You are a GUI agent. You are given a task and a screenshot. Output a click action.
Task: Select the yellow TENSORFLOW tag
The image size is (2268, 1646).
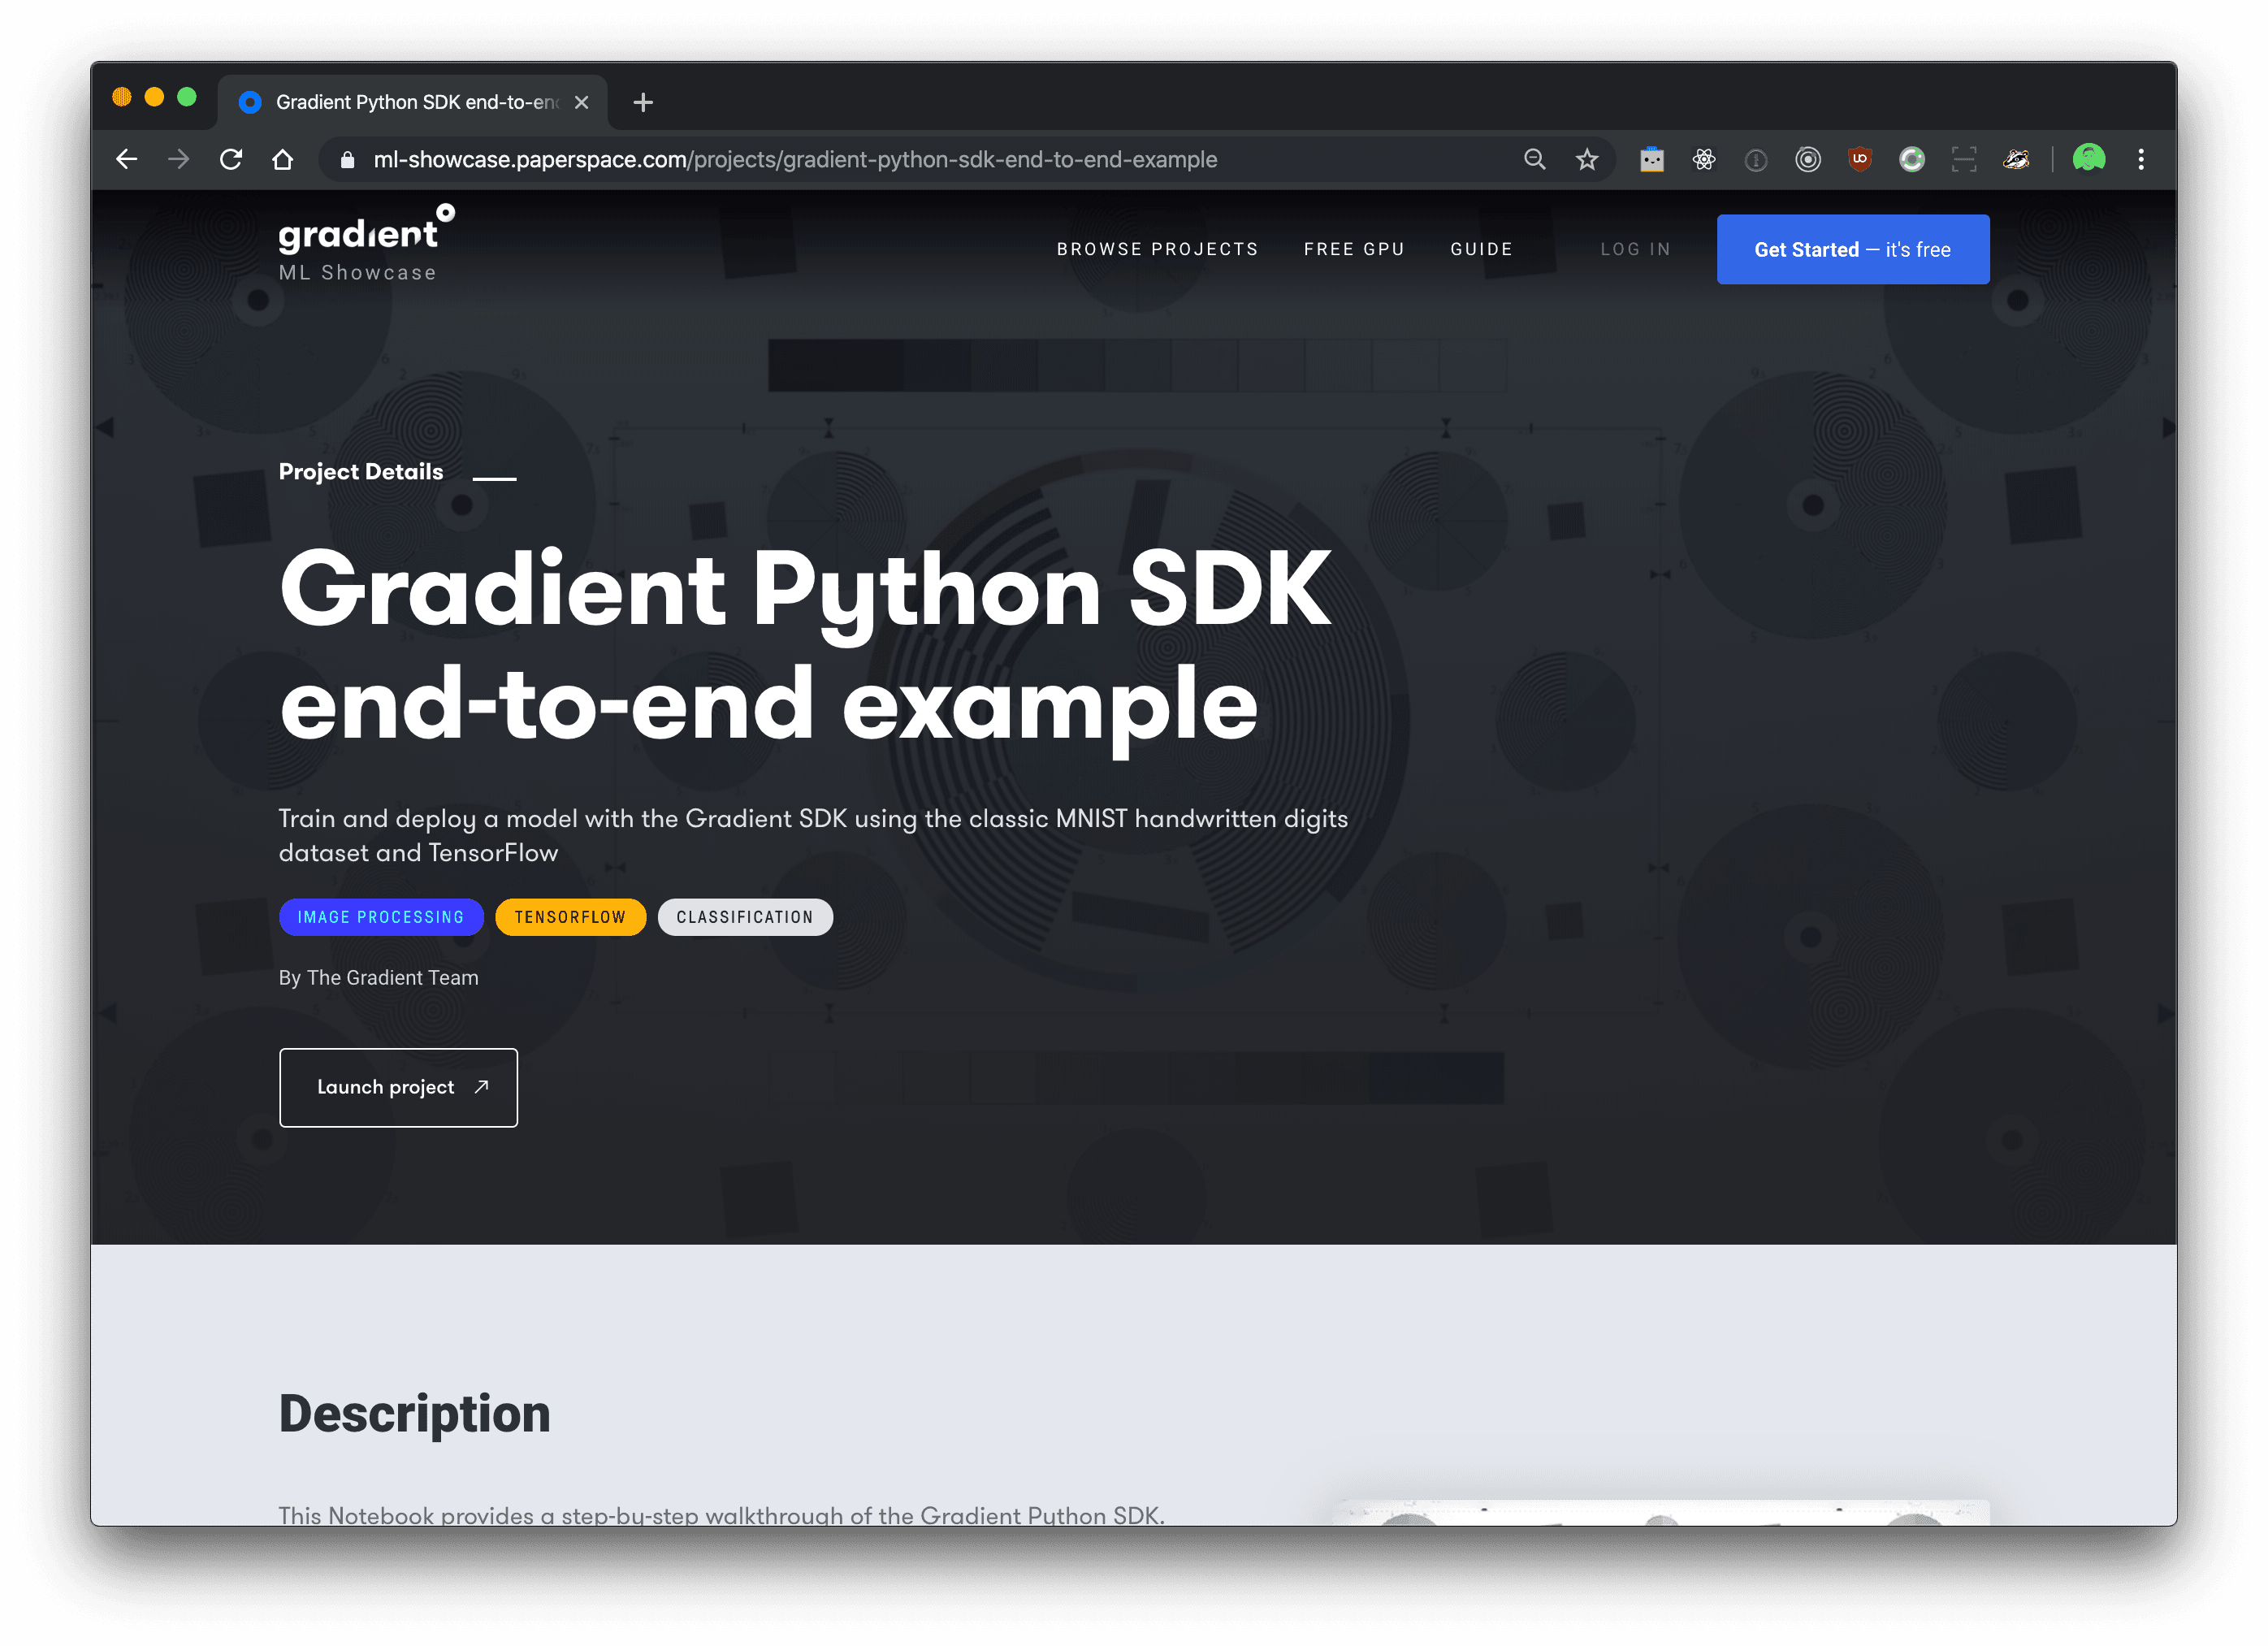point(570,917)
